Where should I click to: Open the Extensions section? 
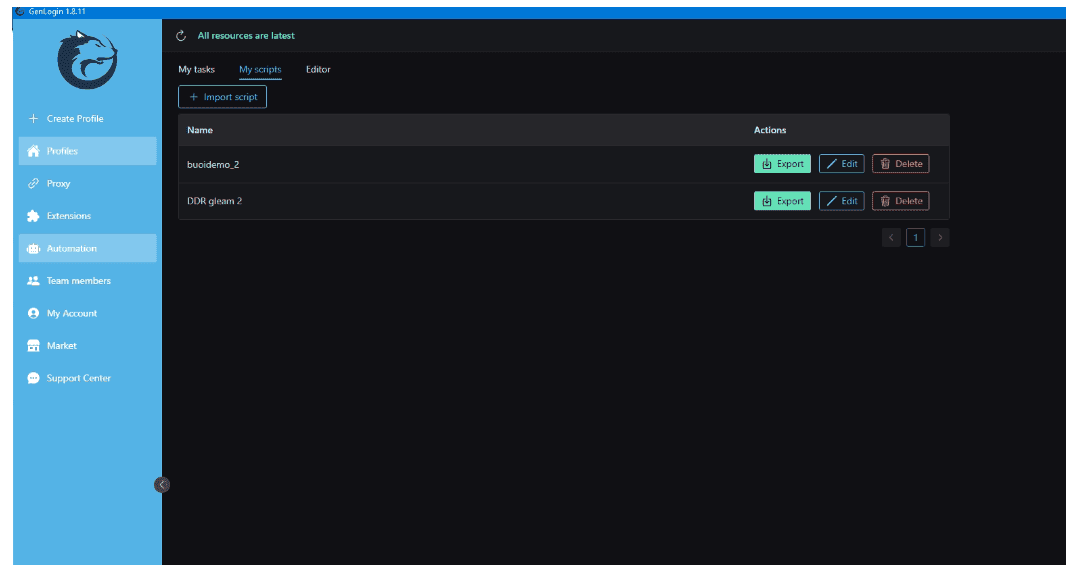click(x=87, y=216)
